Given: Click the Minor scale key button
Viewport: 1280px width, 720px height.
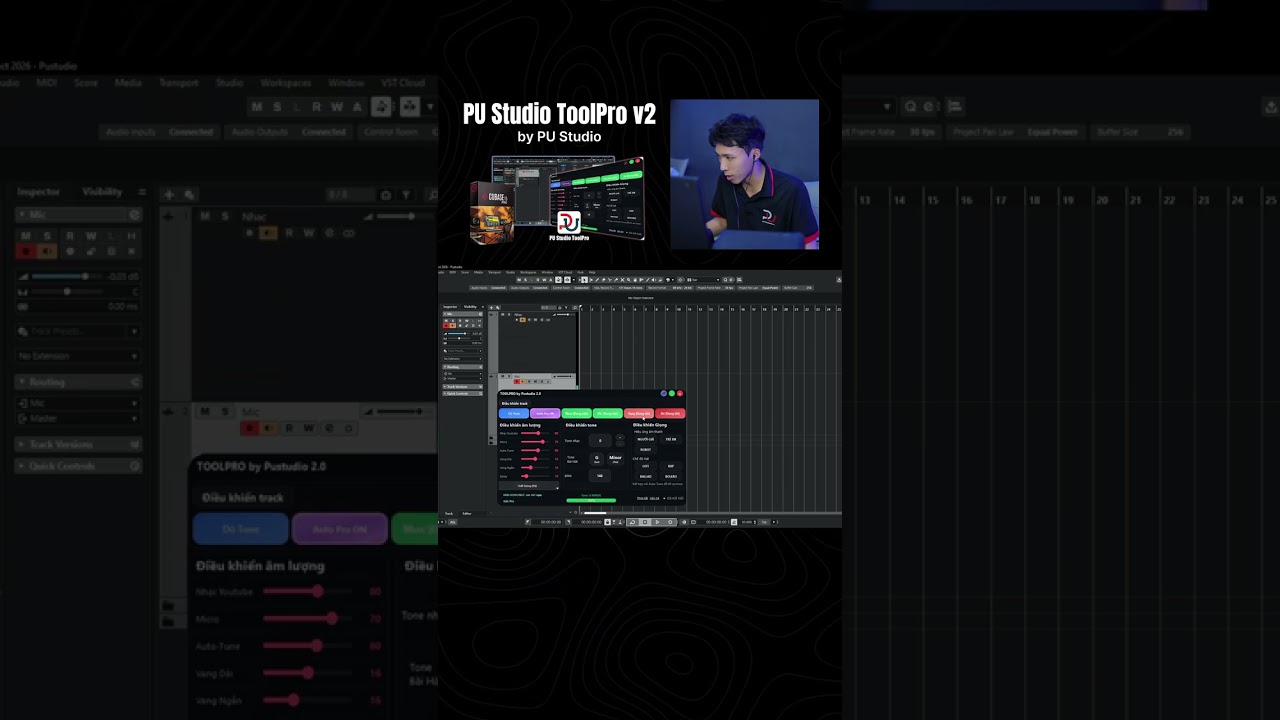Looking at the screenshot, I should [615, 459].
